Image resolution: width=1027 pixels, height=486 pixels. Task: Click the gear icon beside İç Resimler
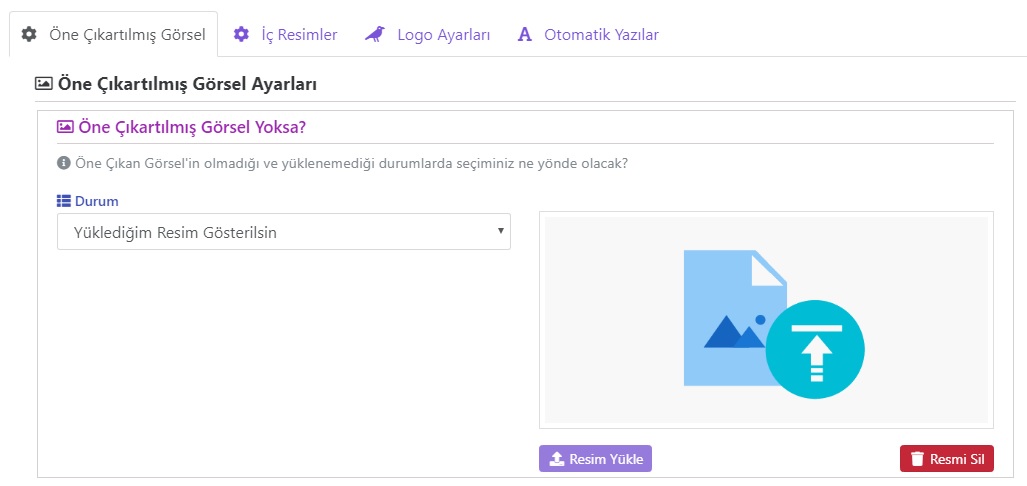coord(241,34)
